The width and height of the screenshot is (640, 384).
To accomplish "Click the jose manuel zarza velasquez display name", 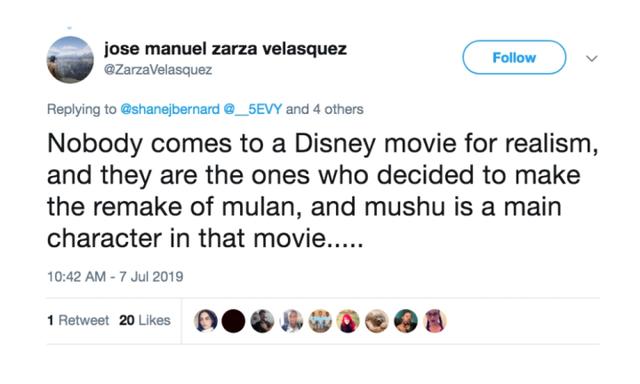I will pyautogui.click(x=225, y=49).
